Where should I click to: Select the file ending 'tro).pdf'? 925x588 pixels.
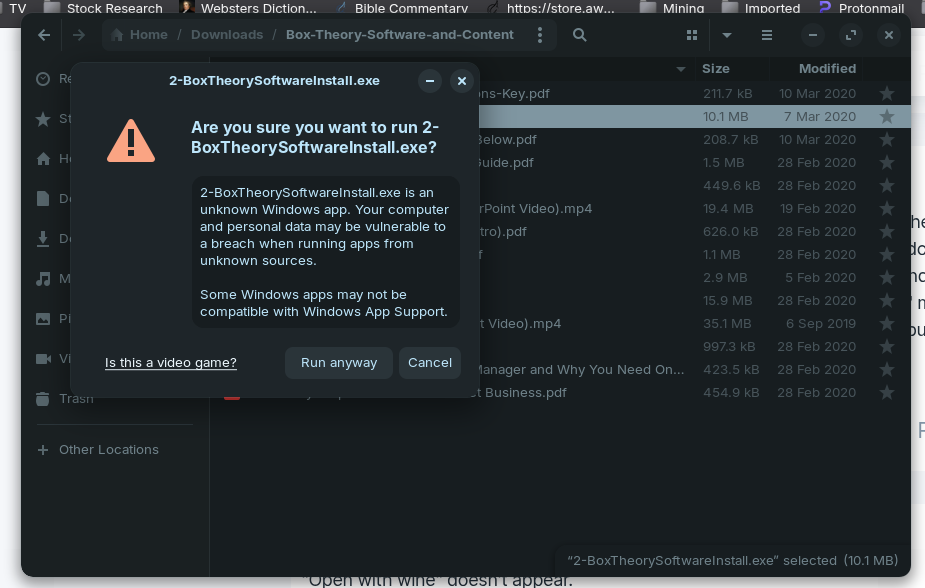click(503, 231)
